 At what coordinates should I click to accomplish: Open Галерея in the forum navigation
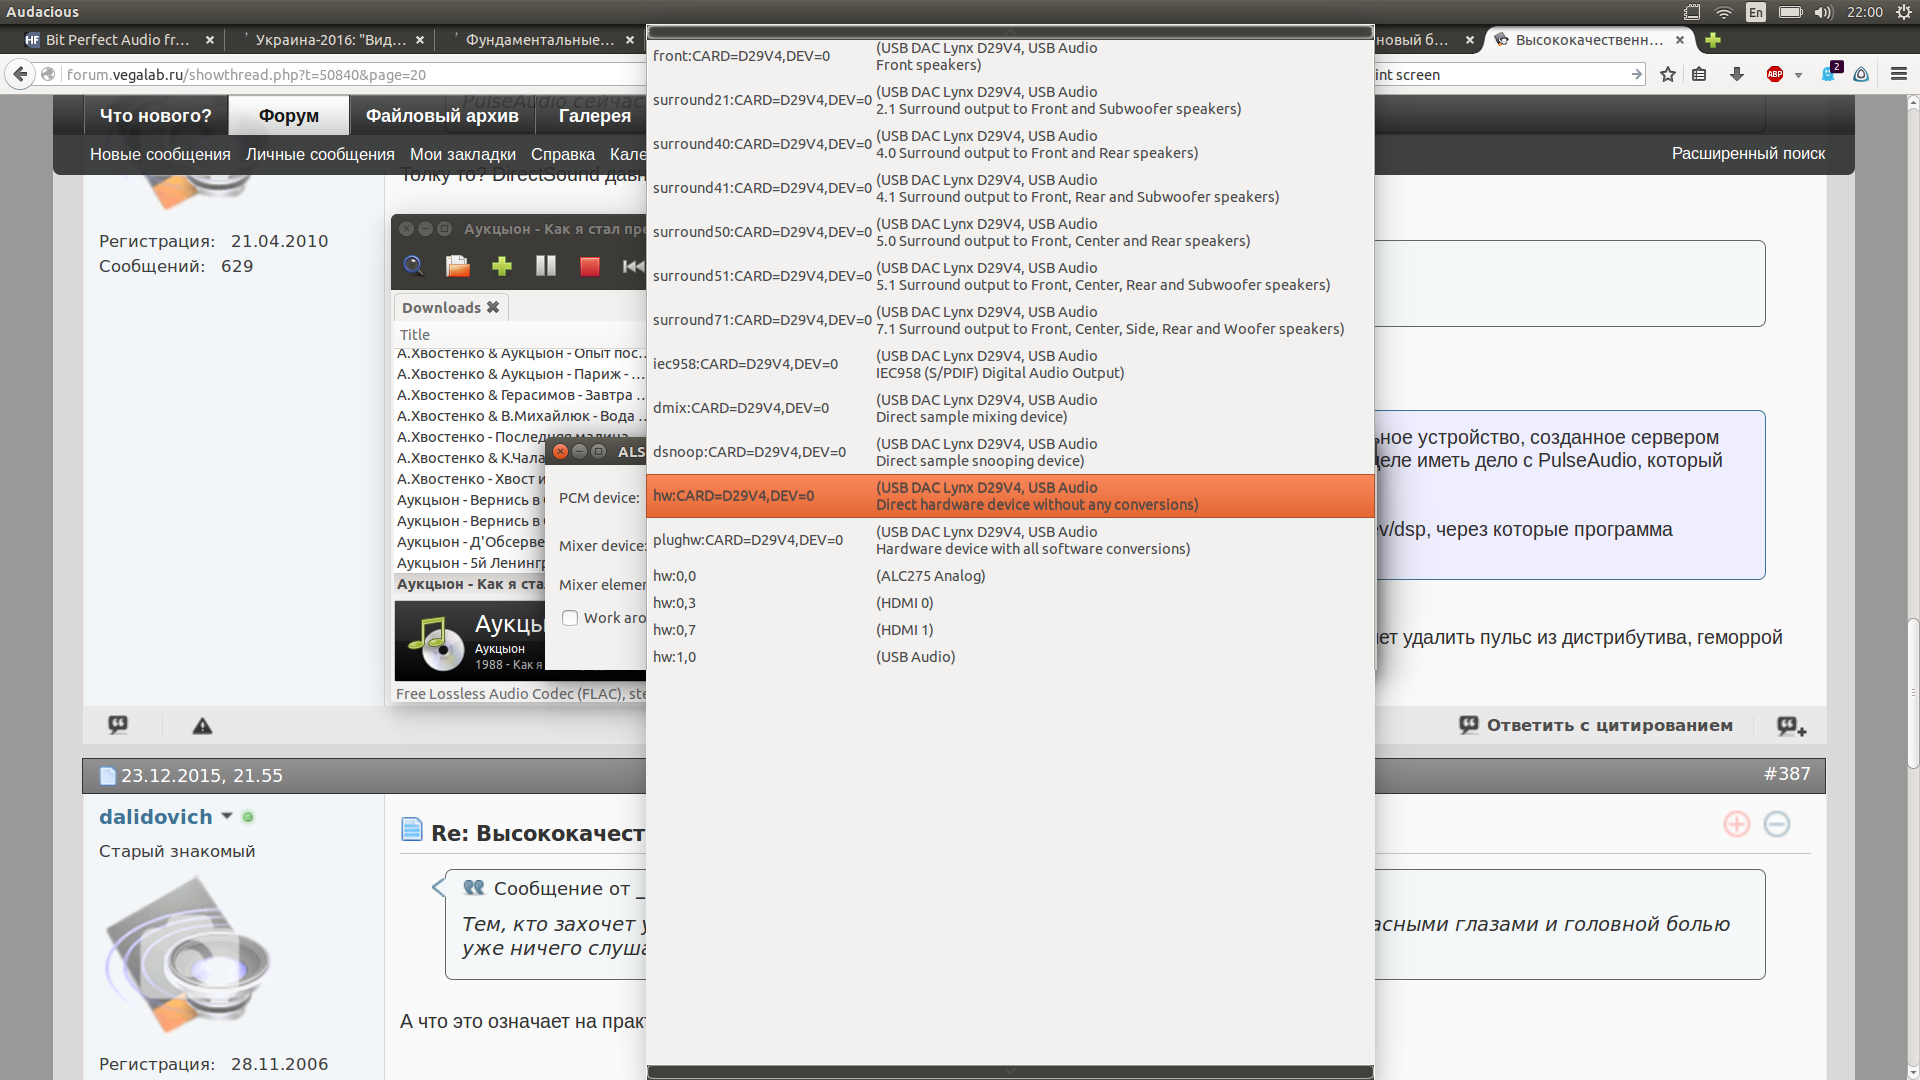(594, 115)
